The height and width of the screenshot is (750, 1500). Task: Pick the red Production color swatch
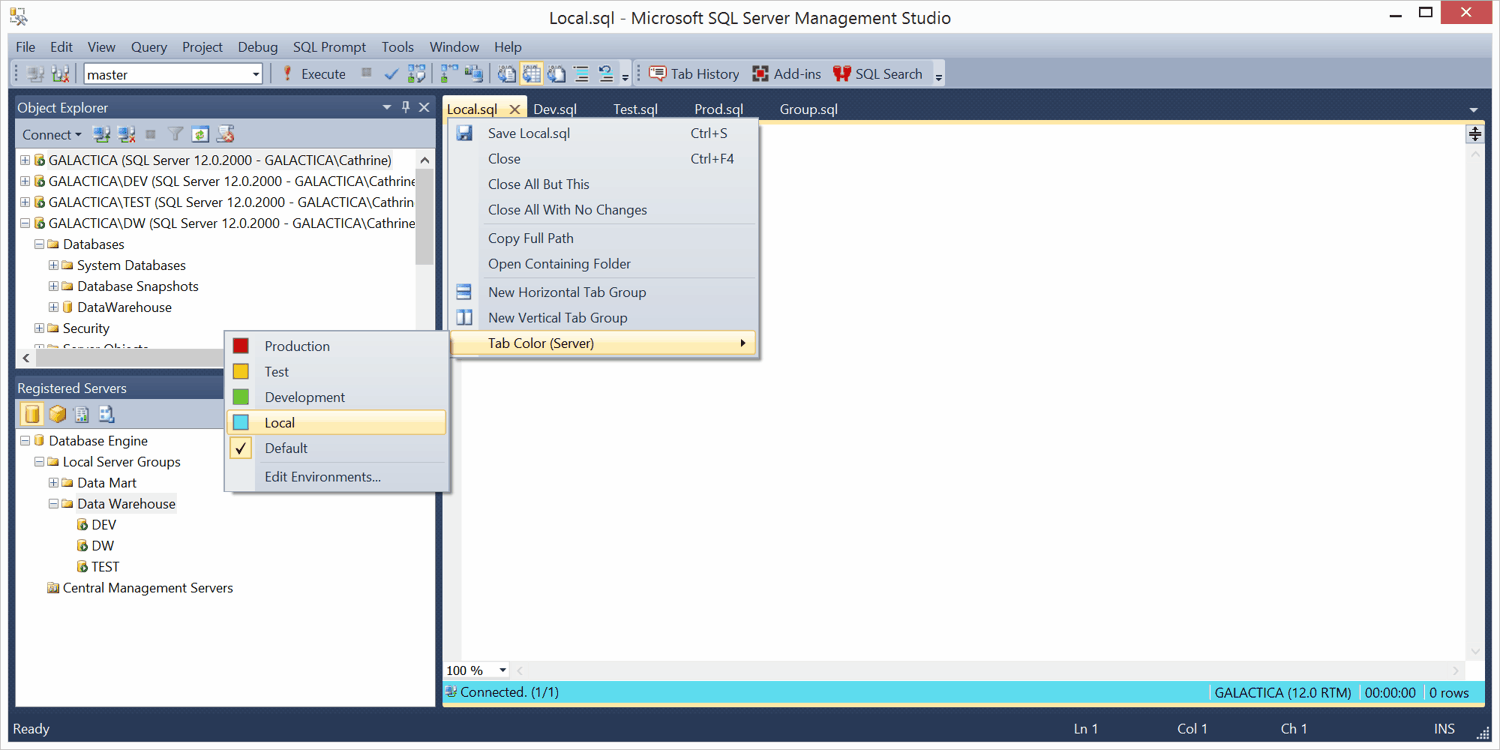pos(241,346)
